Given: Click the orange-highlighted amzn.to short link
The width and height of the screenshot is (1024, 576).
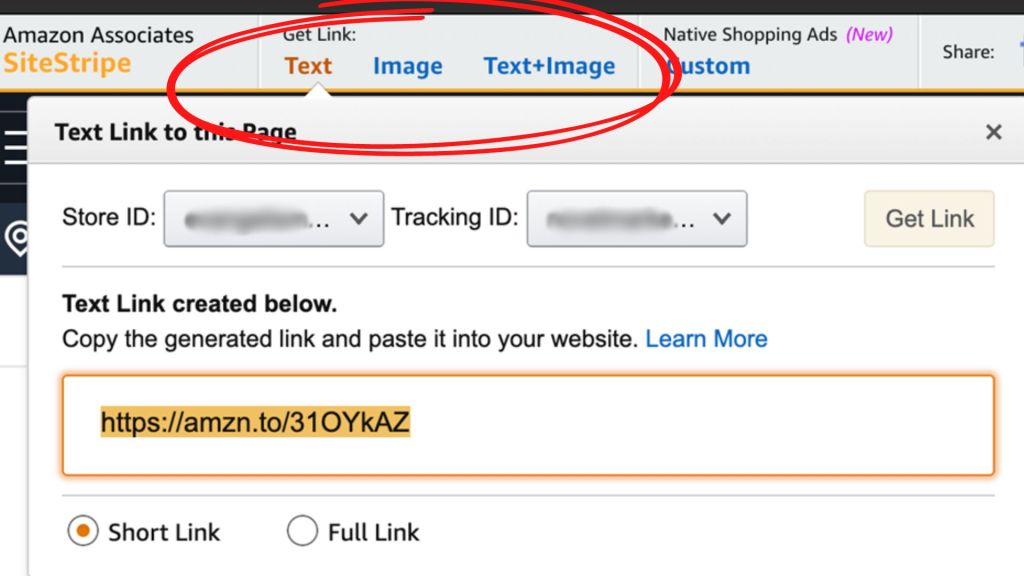Looking at the screenshot, I should coord(253,423).
